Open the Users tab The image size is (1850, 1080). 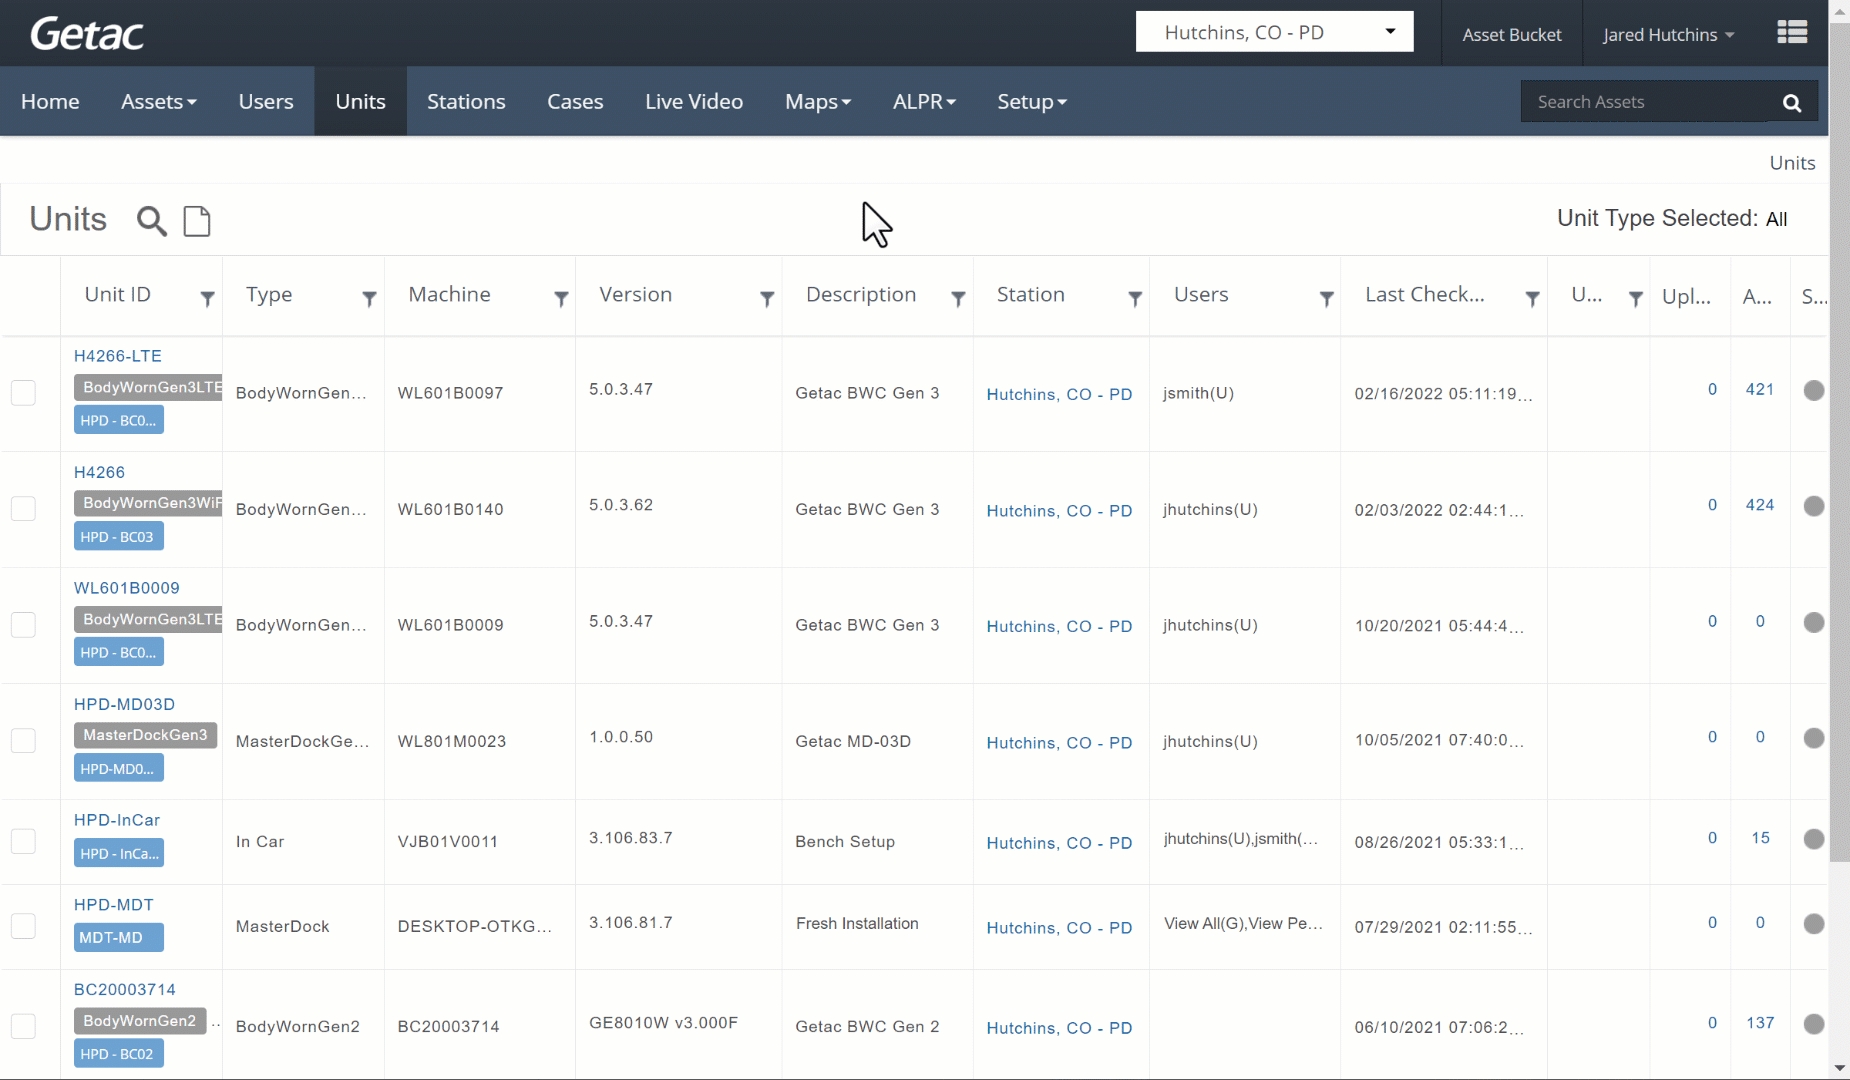(266, 102)
